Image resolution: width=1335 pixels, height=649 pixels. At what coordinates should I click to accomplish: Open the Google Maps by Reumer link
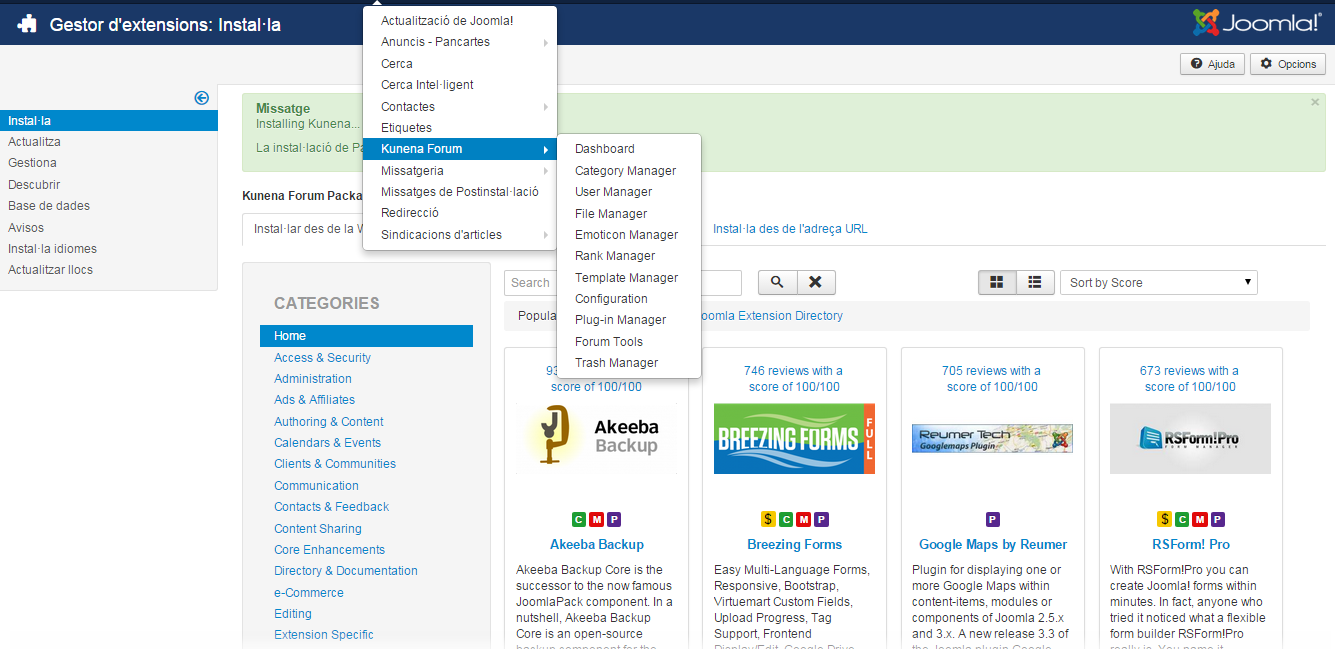993,545
